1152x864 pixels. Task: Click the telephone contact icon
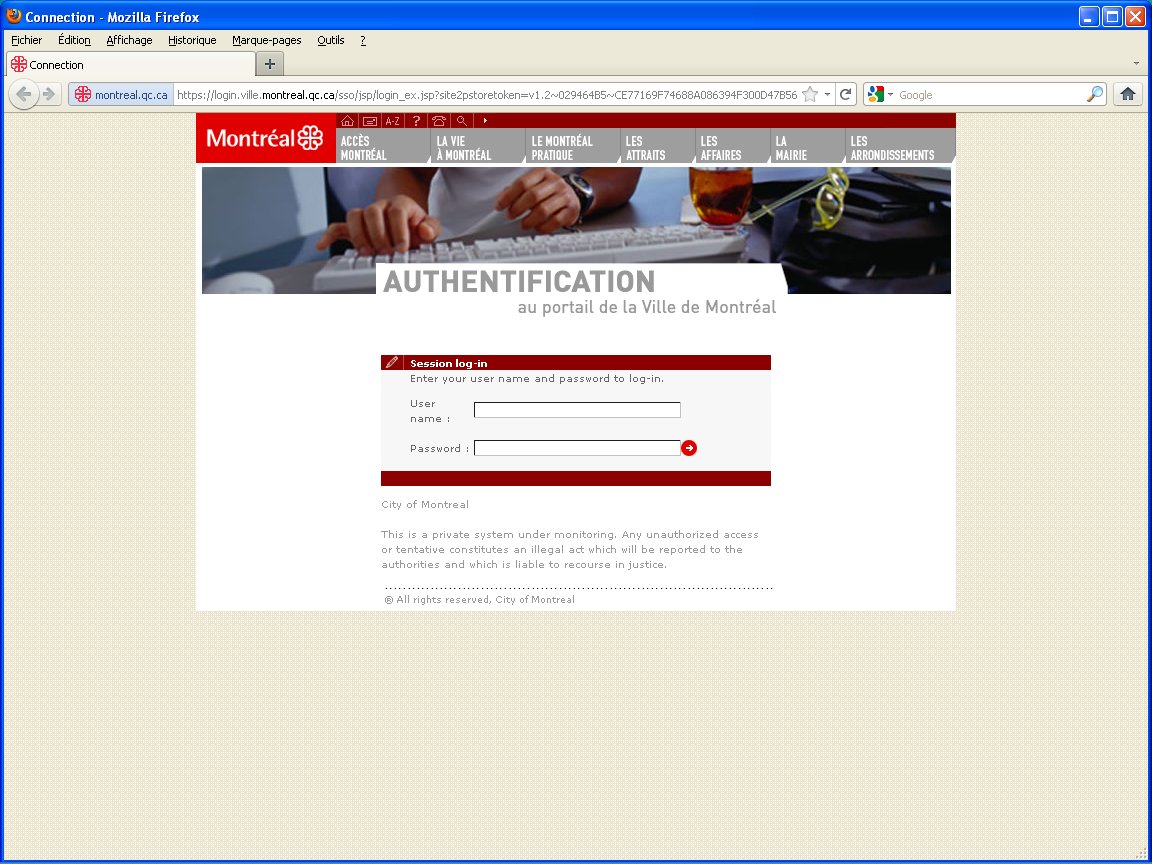tap(439, 121)
